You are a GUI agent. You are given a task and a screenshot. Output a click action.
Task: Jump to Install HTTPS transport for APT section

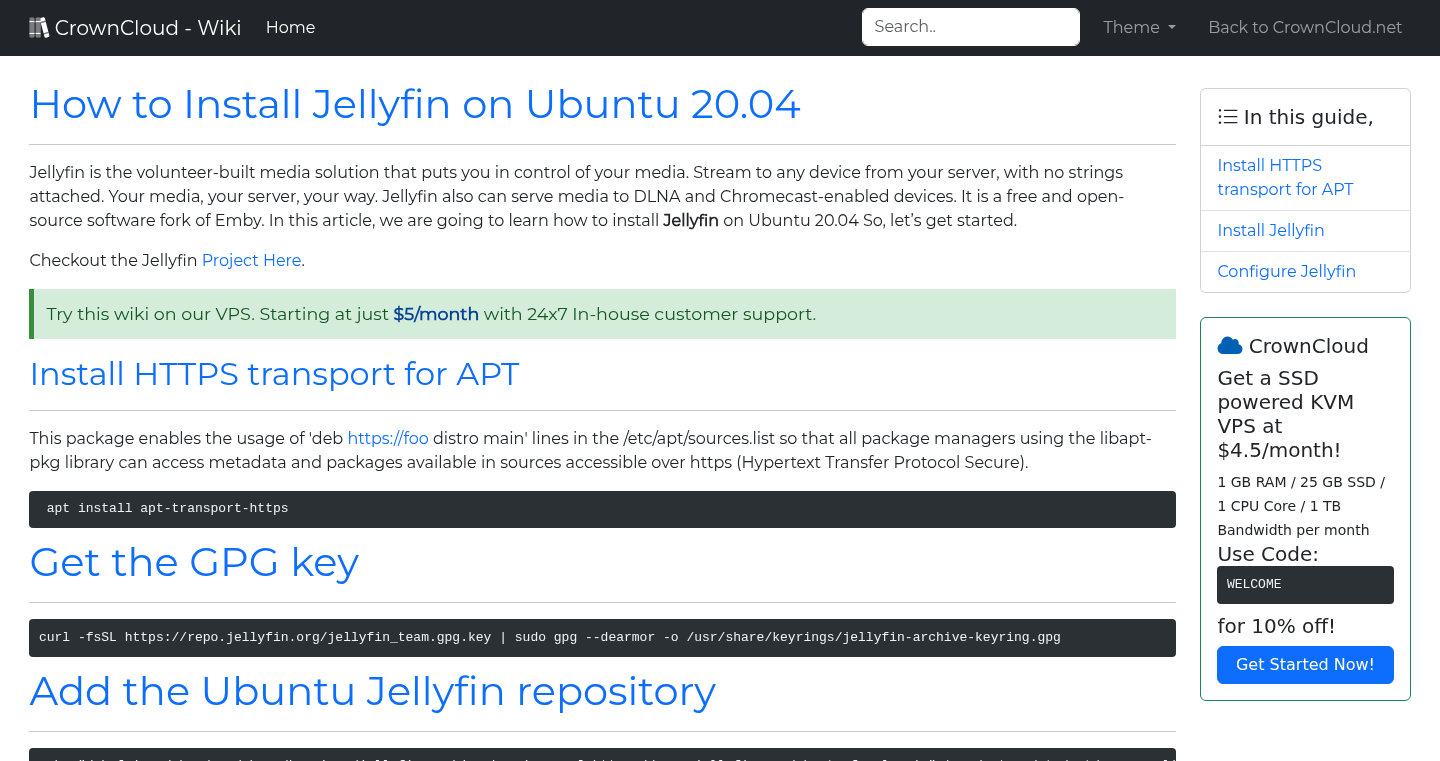point(1285,177)
